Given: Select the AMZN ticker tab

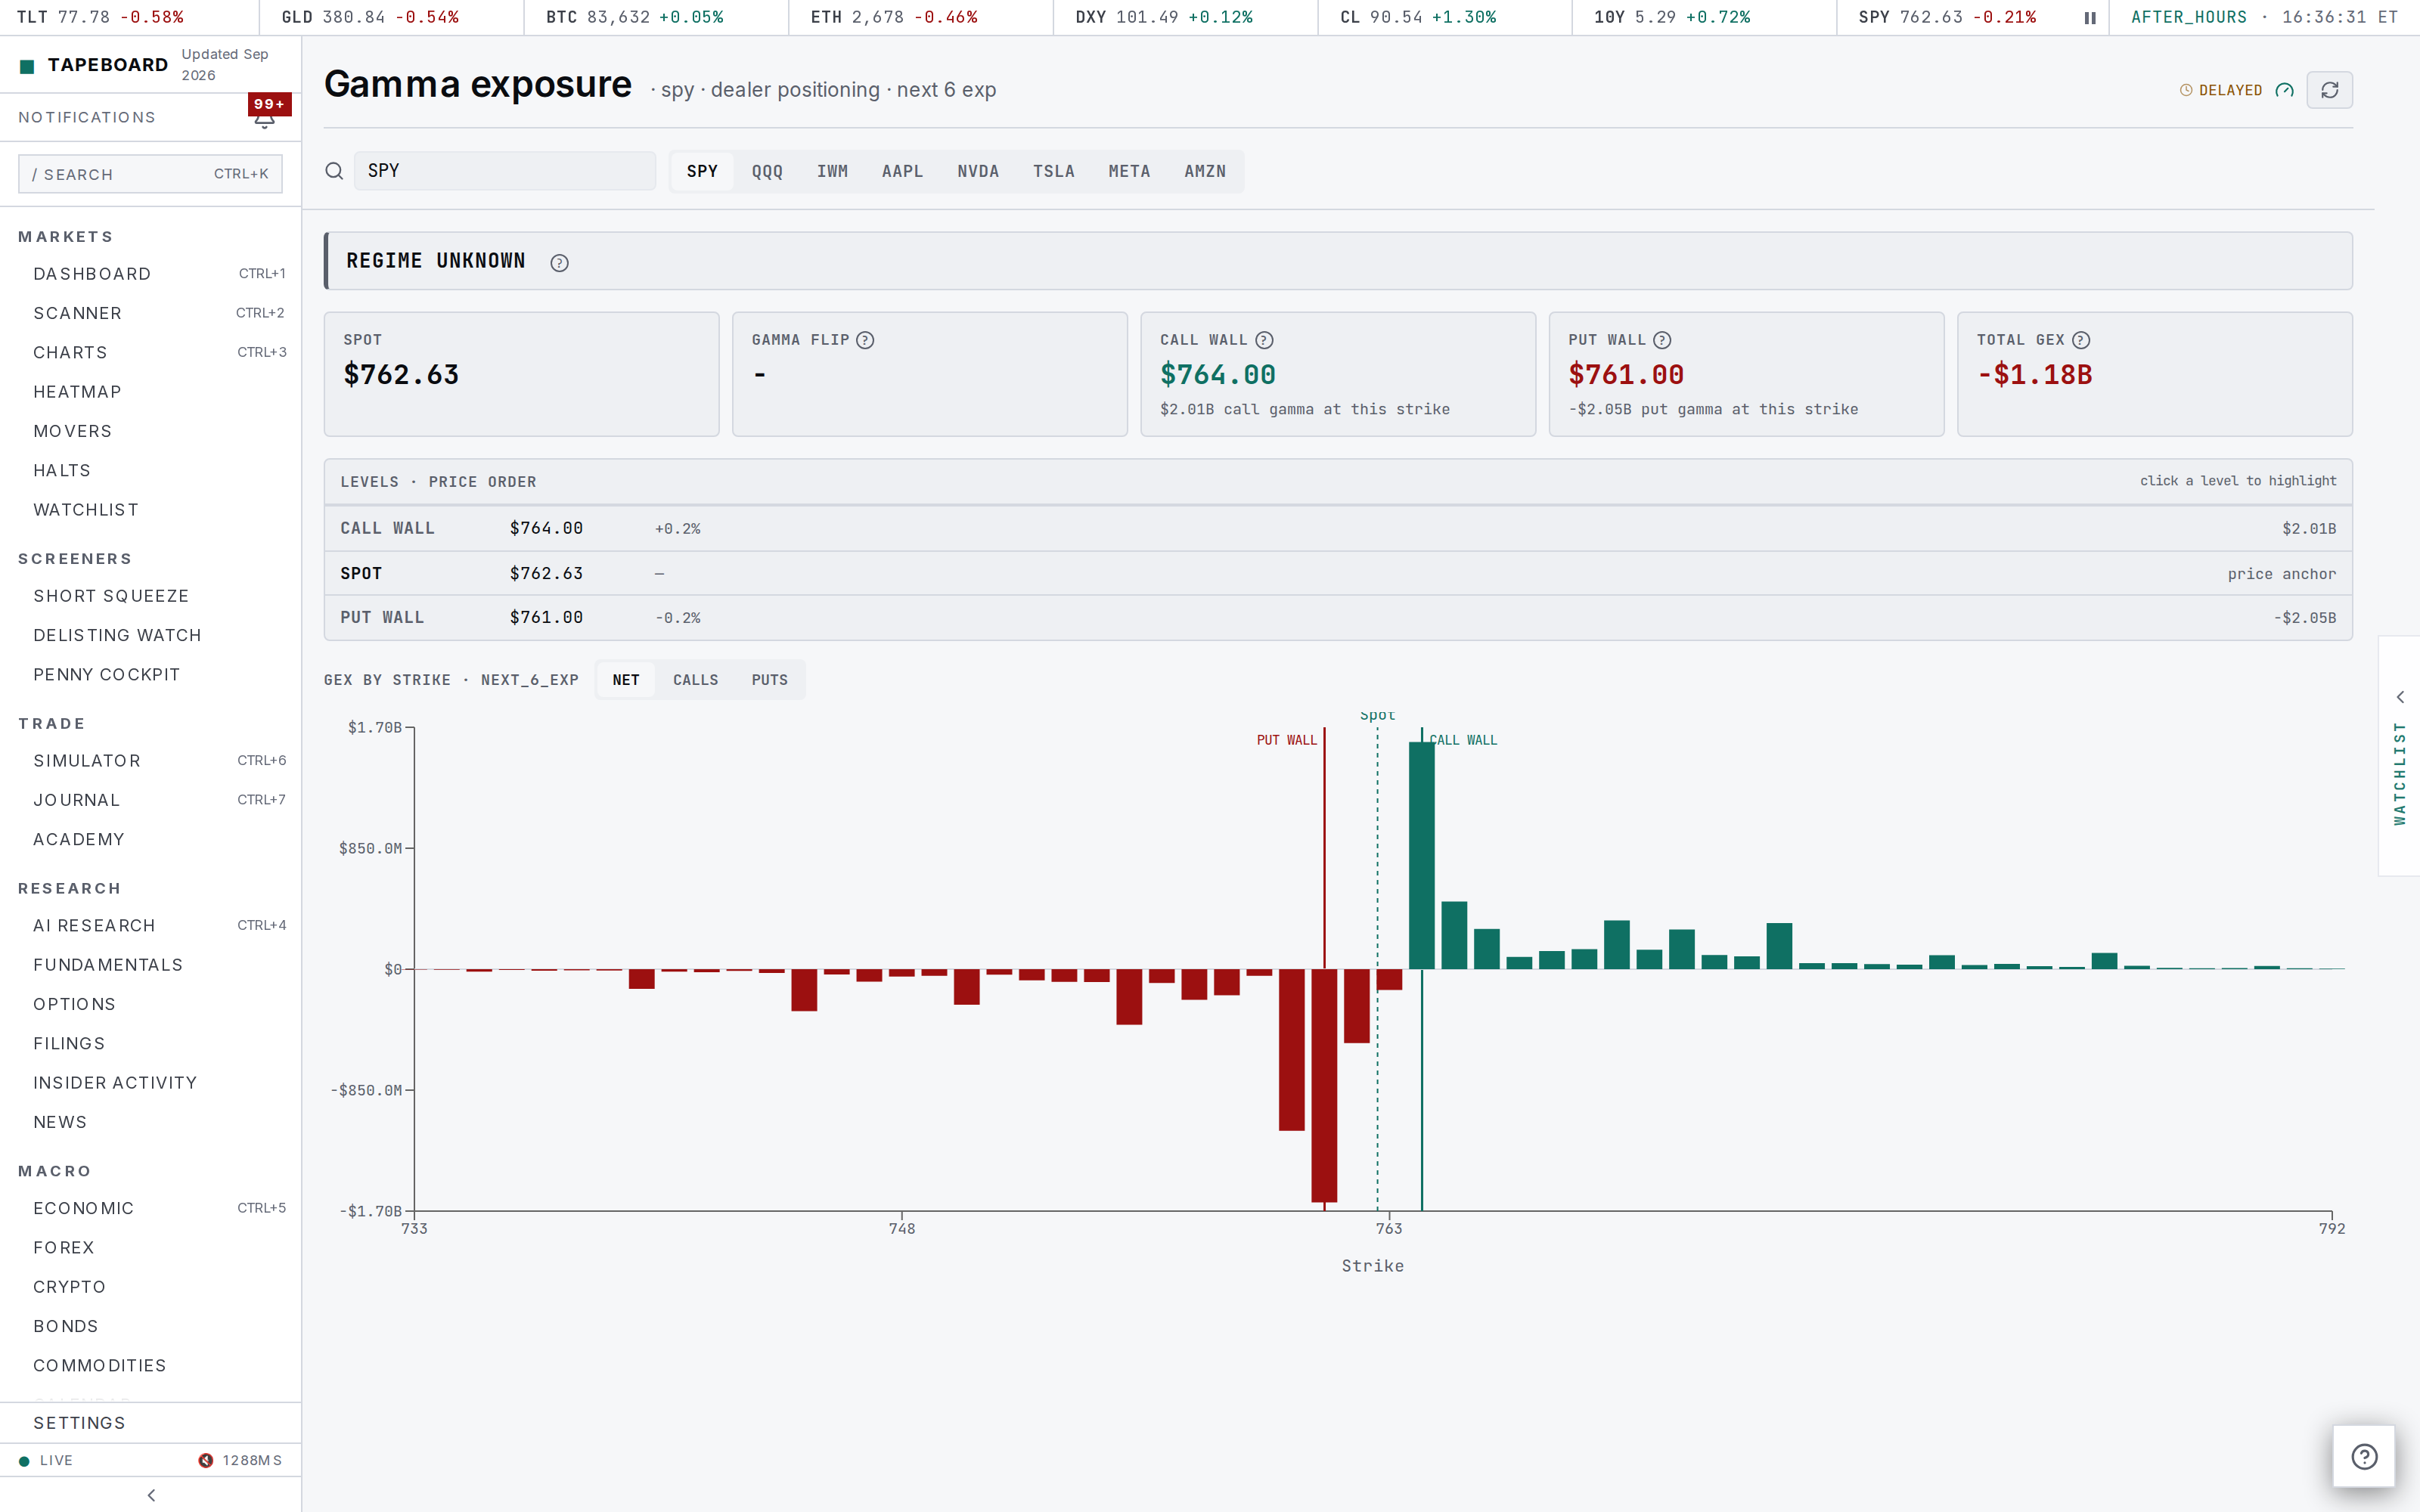Looking at the screenshot, I should tap(1204, 171).
